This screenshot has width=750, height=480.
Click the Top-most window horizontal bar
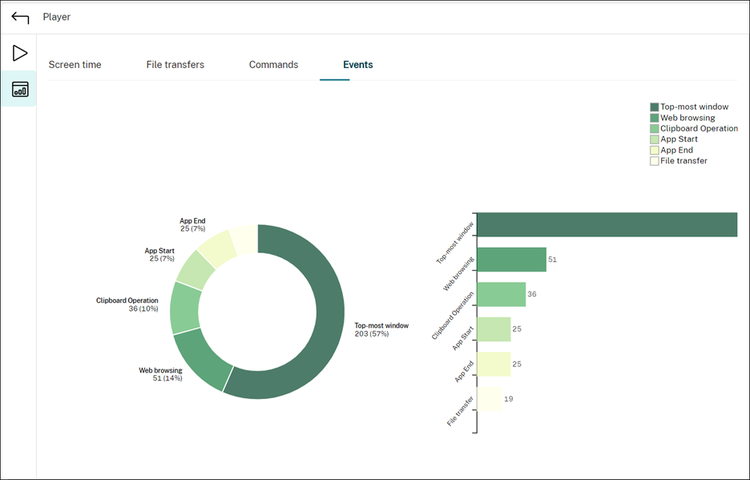pyautogui.click(x=607, y=225)
